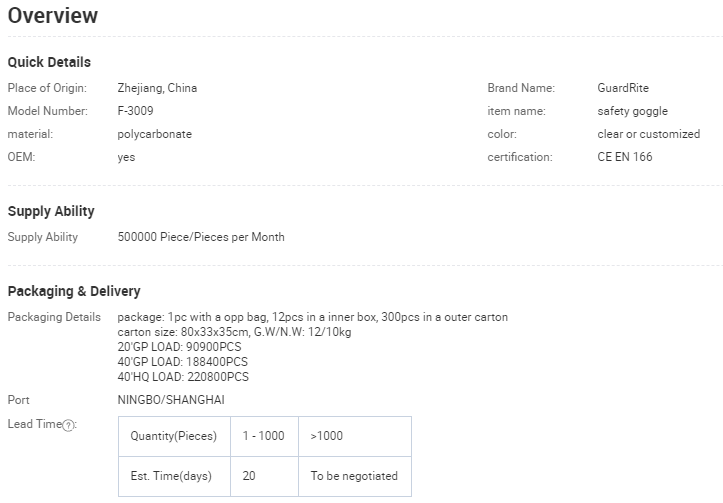Click the Supply Ability section heading
Screen dimensions: 723x503
point(51,211)
